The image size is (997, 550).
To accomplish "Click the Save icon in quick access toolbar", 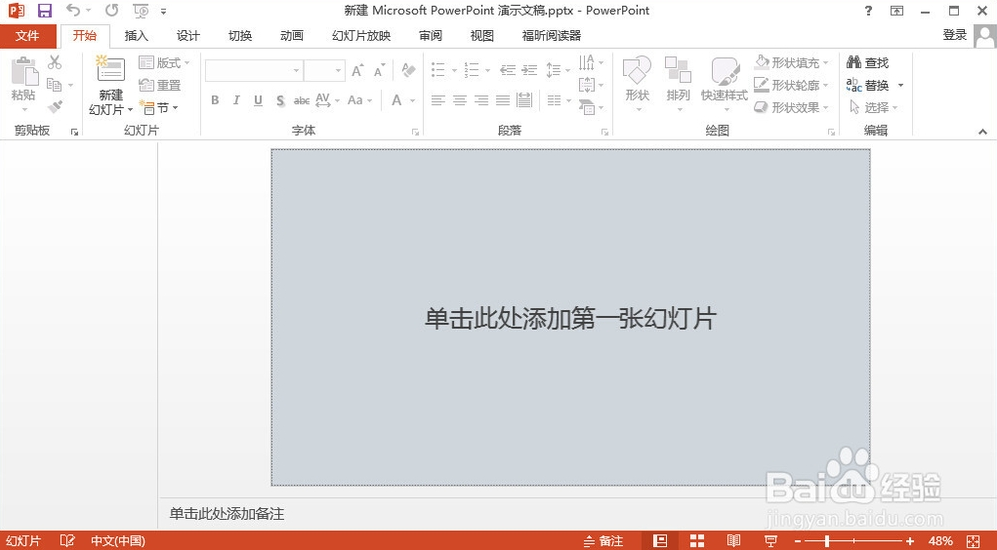I will tap(44, 11).
